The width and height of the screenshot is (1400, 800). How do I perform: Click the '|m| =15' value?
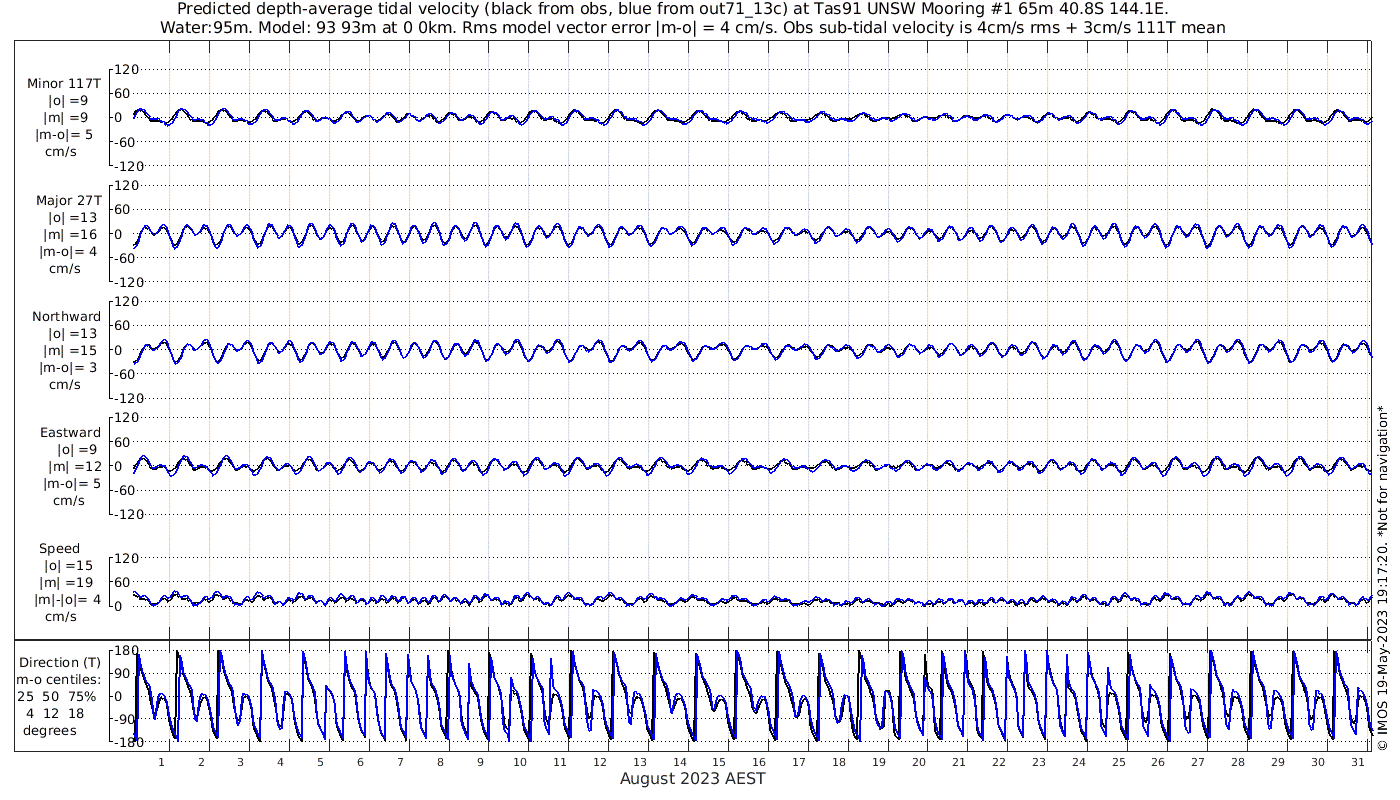coord(72,351)
